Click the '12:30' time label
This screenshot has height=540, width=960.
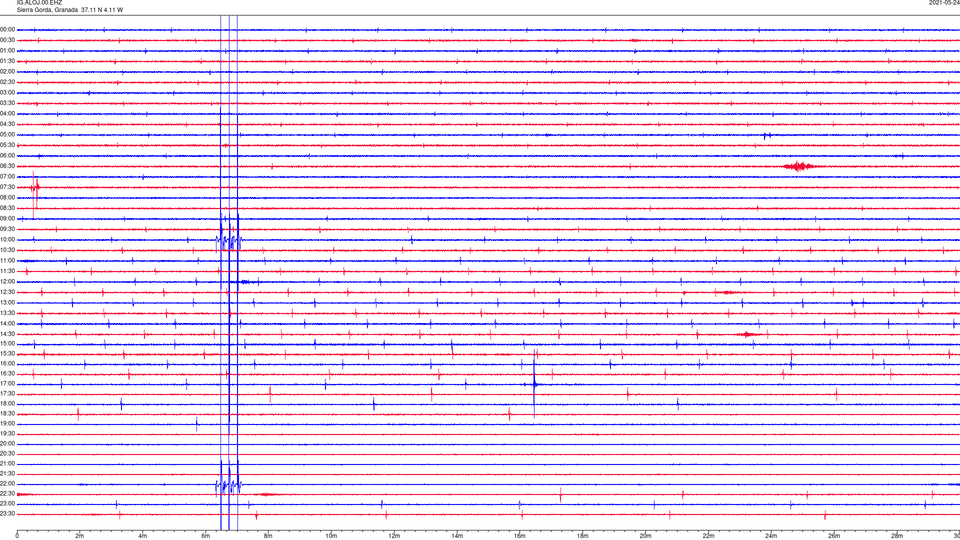7,293
